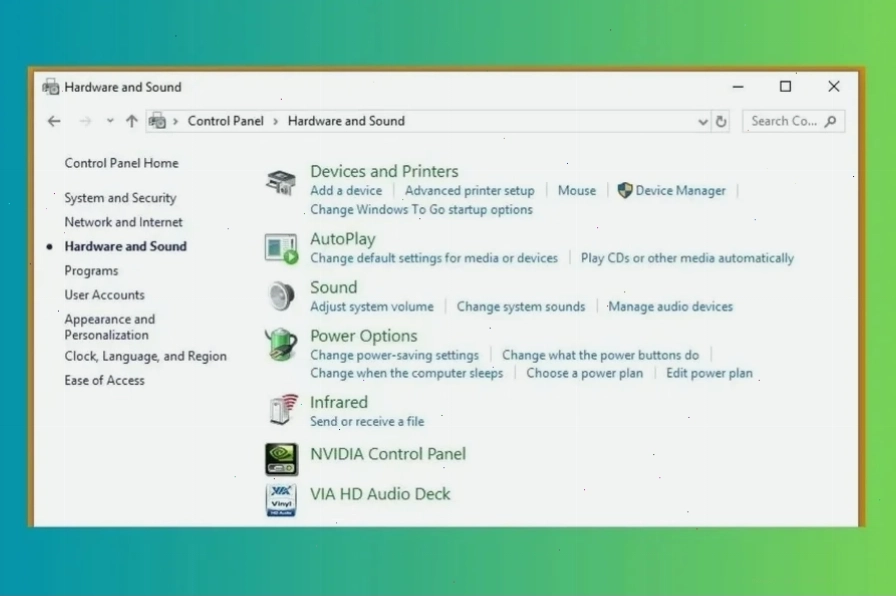Open the recent locations dropdown arrow
Image resolution: width=896 pixels, height=597 pixels.
(x=110, y=121)
